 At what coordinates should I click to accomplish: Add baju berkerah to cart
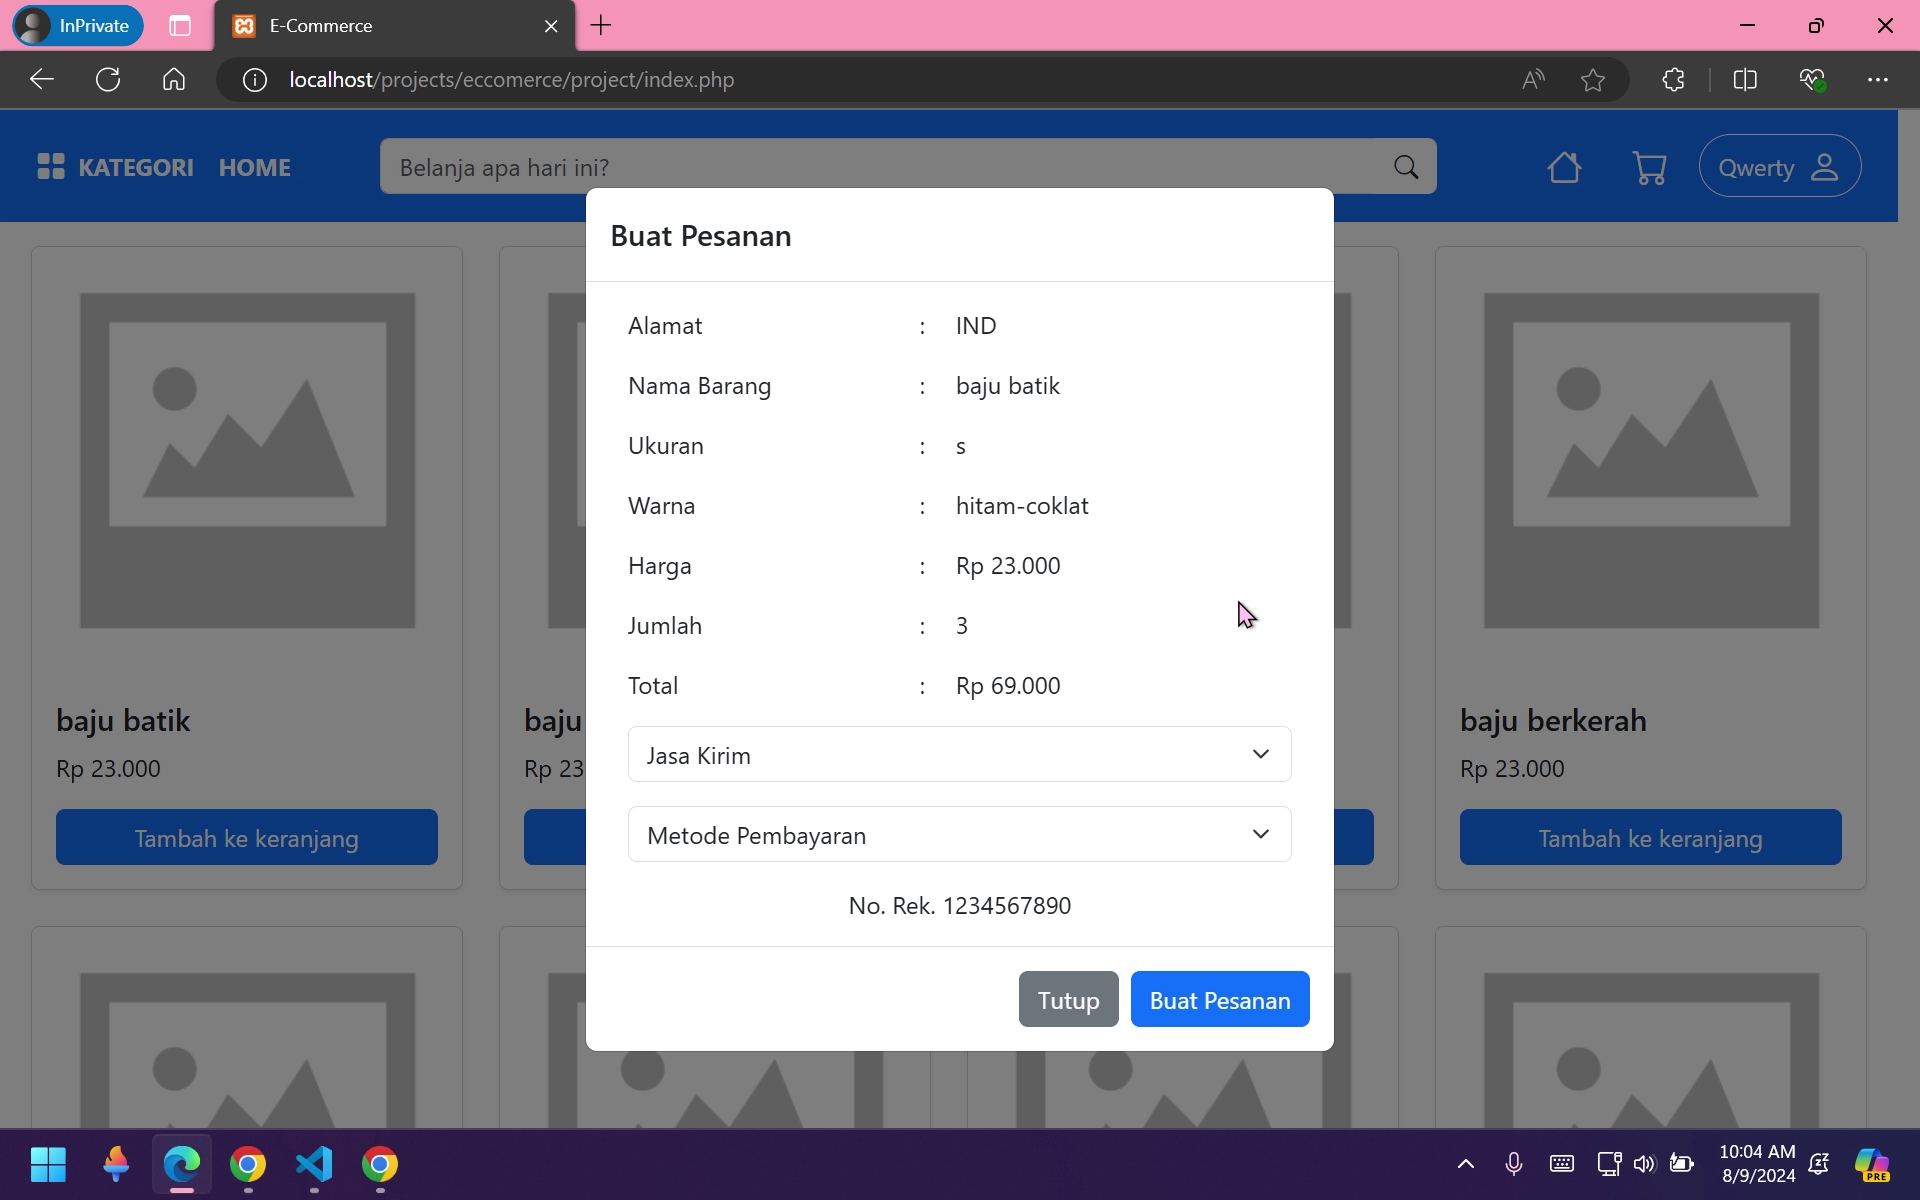point(1650,837)
